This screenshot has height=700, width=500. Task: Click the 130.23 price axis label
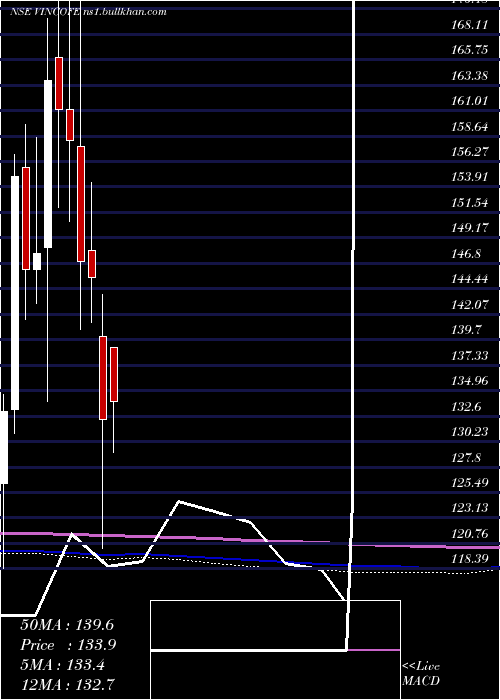click(469, 432)
